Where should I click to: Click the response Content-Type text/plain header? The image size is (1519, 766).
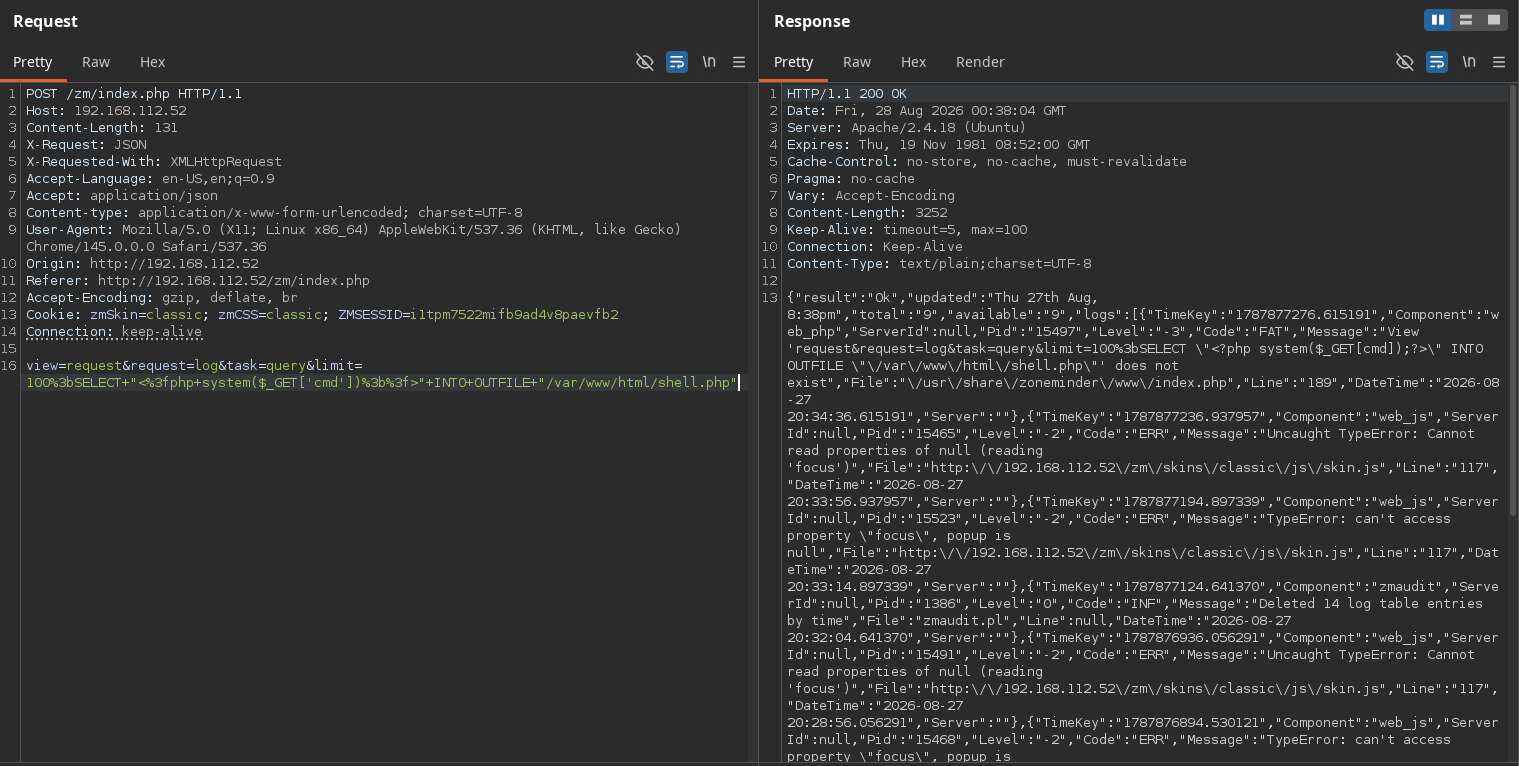click(x=939, y=264)
